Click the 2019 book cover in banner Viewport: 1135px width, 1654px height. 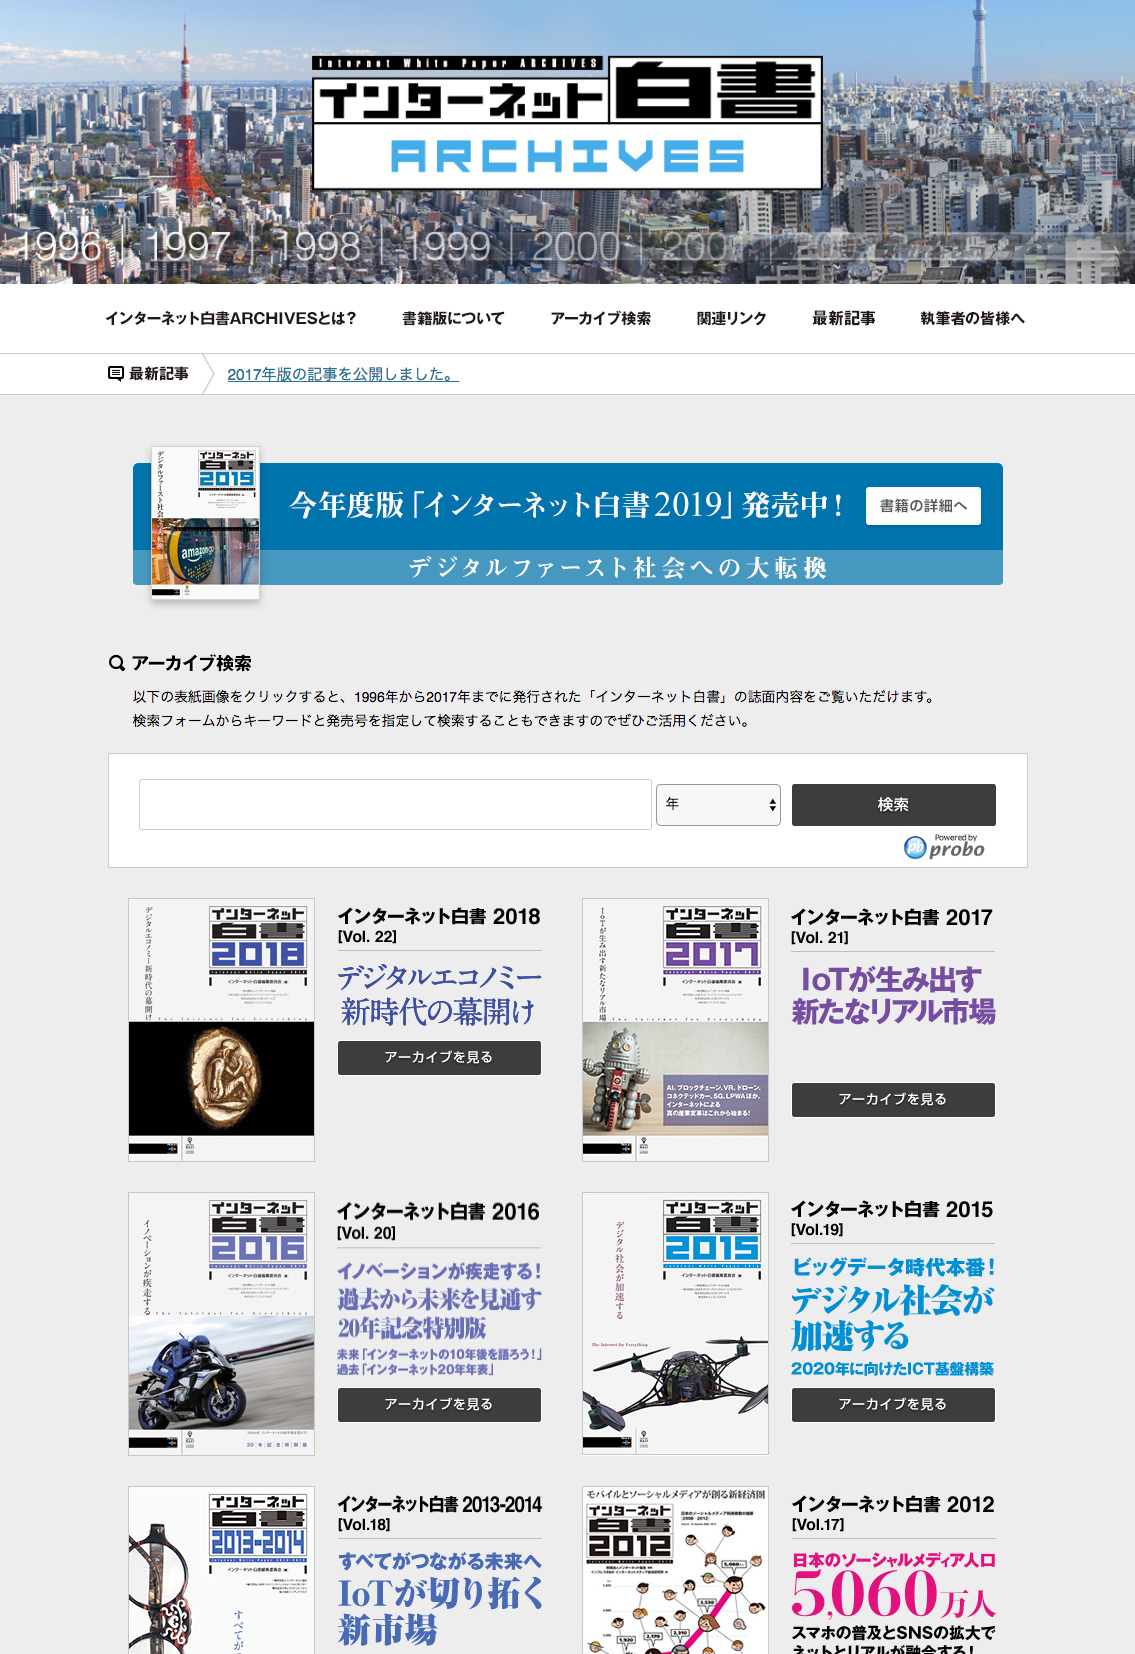[205, 523]
